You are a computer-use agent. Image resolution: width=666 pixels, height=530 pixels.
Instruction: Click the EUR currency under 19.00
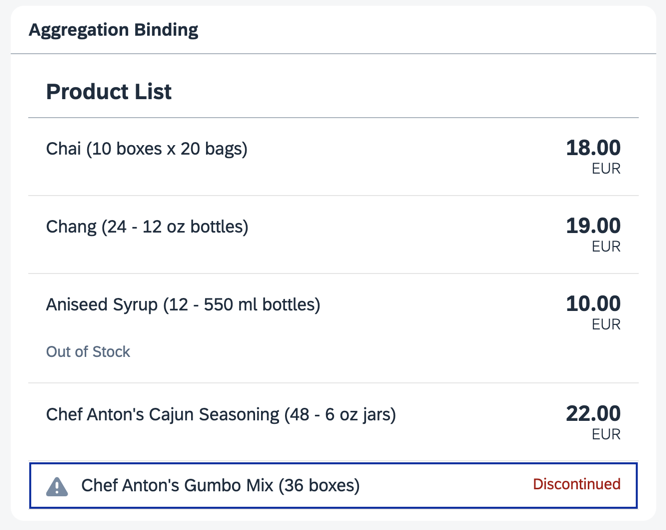pyautogui.click(x=606, y=247)
